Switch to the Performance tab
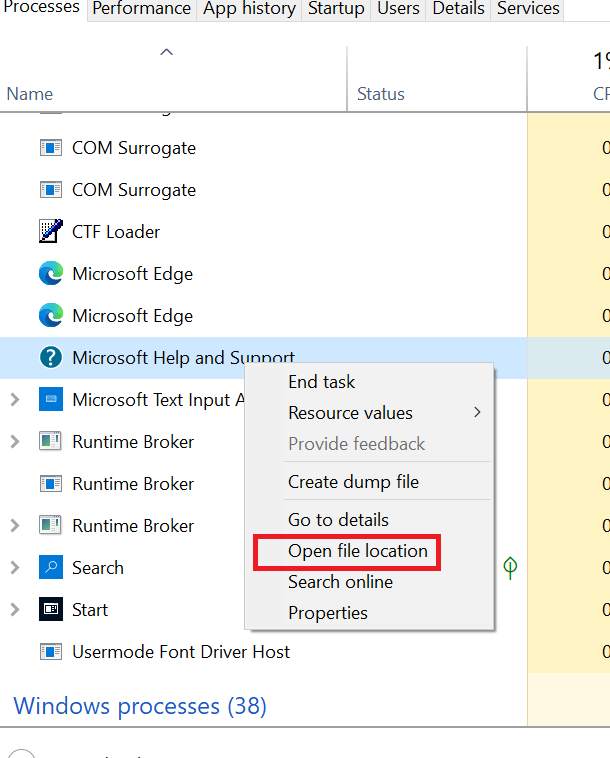This screenshot has height=758, width=610. click(142, 9)
